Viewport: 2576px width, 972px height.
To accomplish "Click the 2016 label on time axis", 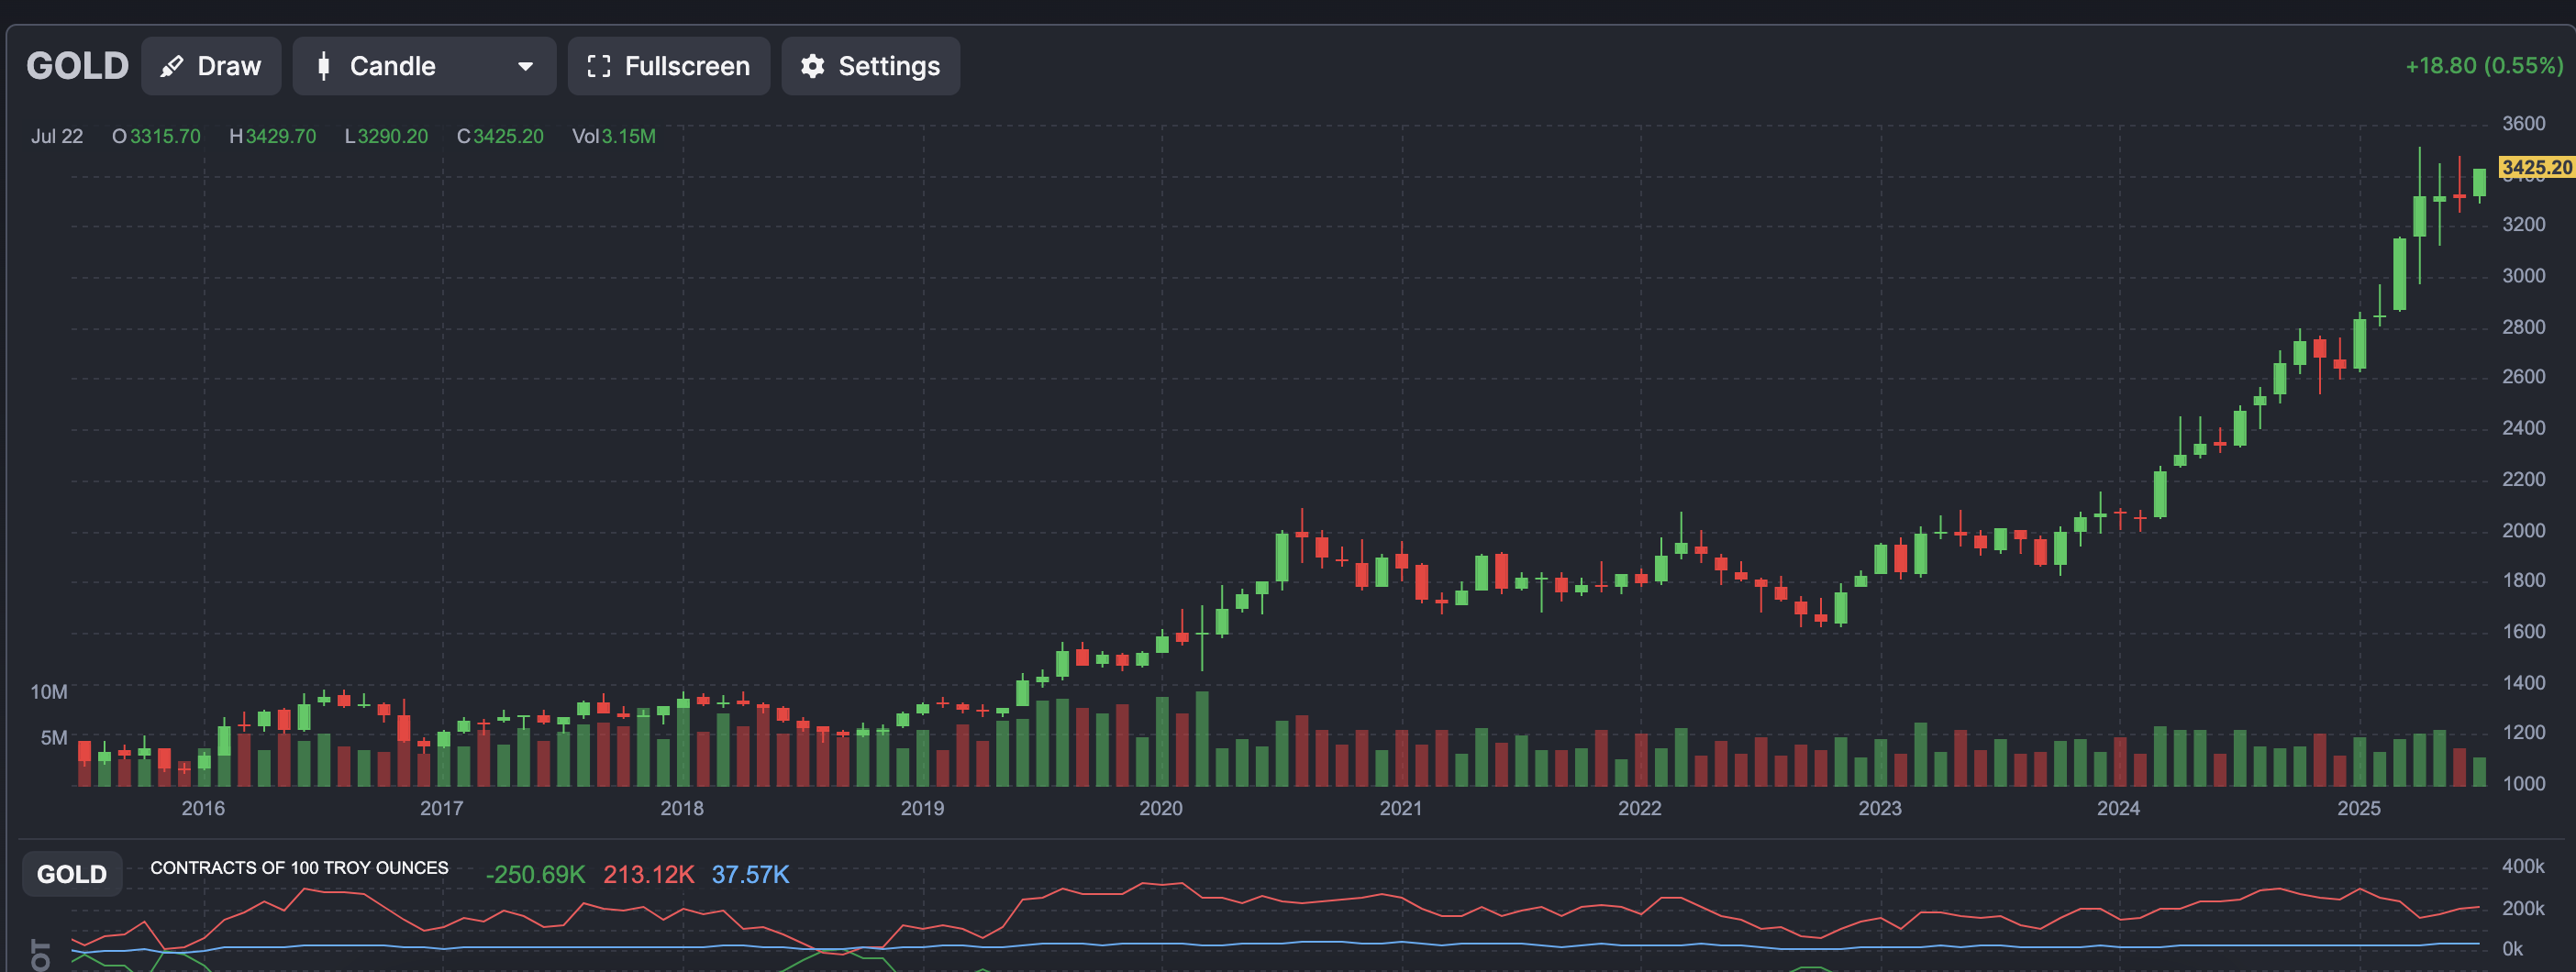I will [x=203, y=808].
